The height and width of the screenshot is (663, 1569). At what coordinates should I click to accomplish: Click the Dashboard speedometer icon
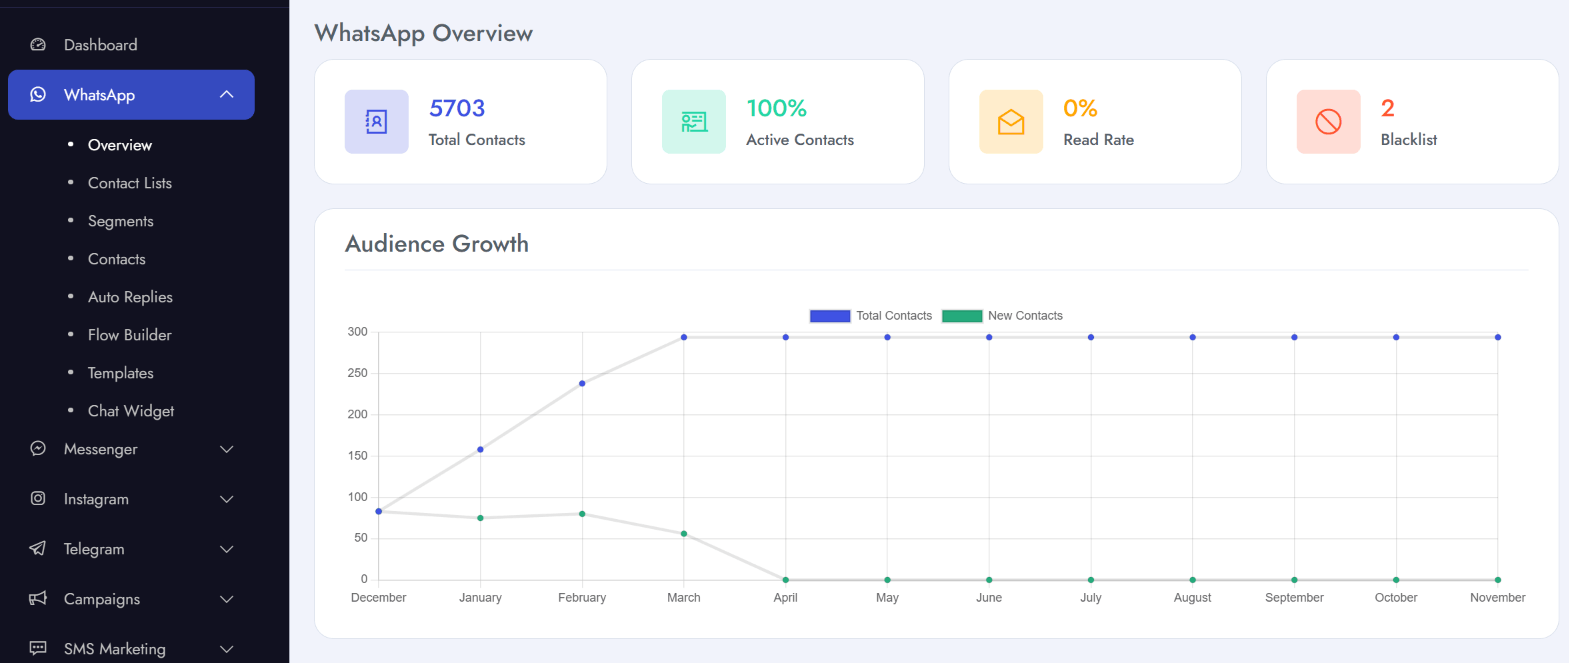pyautogui.click(x=38, y=44)
